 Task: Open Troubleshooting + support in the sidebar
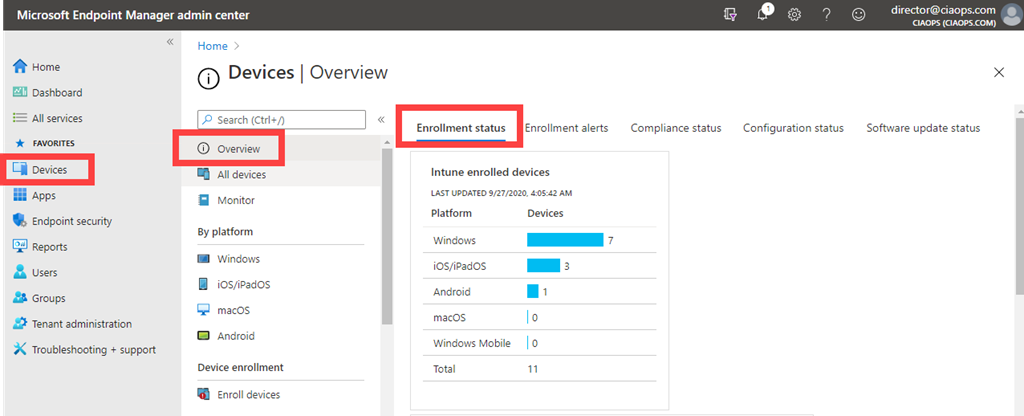point(93,350)
